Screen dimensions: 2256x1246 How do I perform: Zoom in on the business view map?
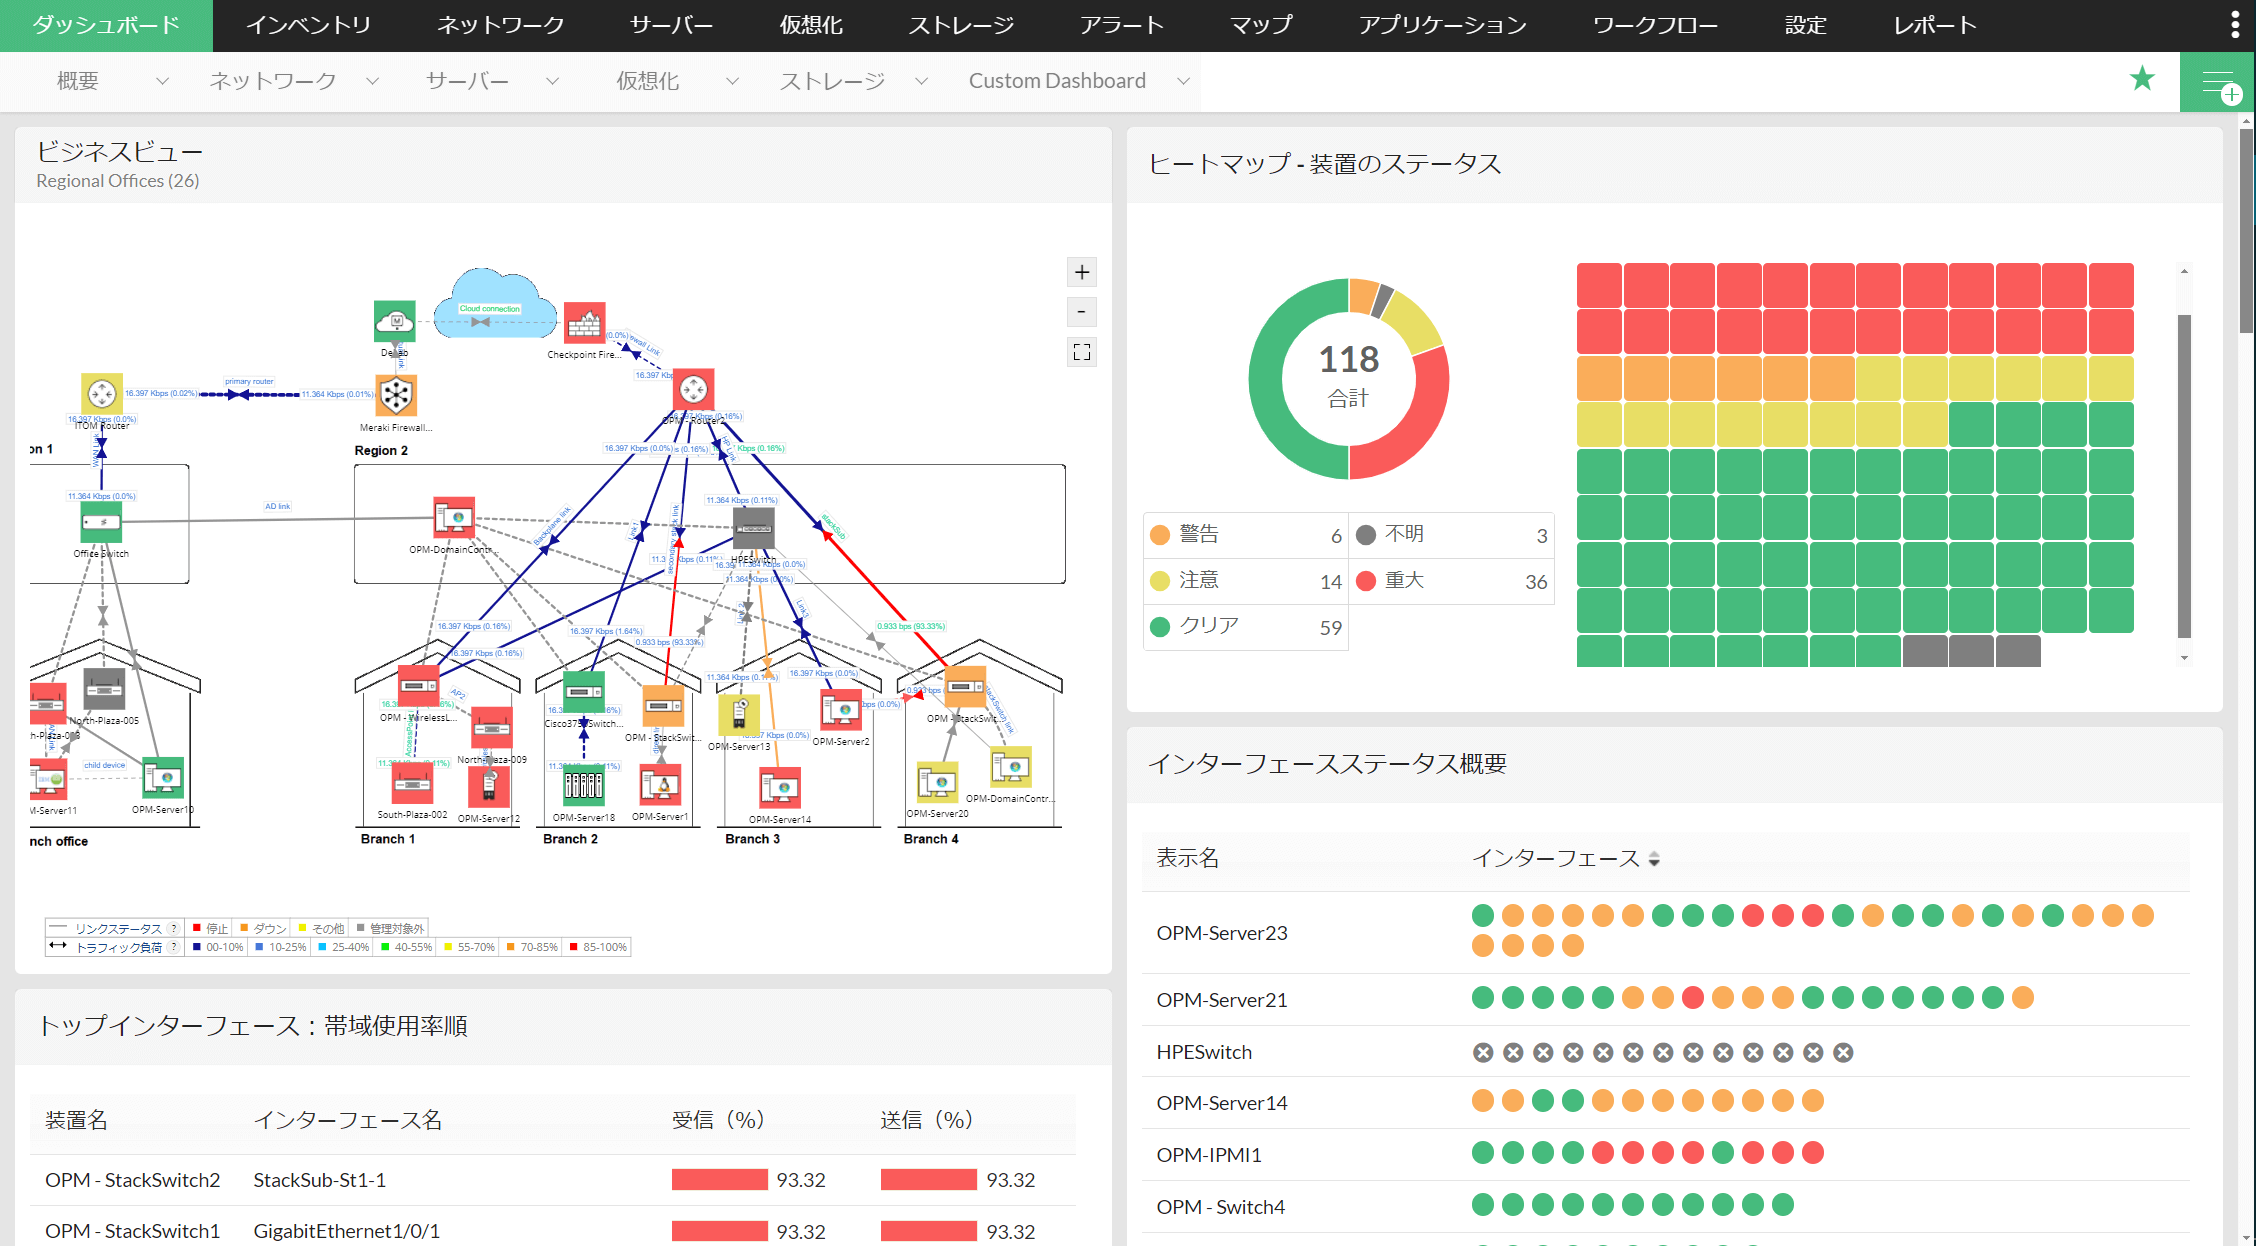[1081, 272]
